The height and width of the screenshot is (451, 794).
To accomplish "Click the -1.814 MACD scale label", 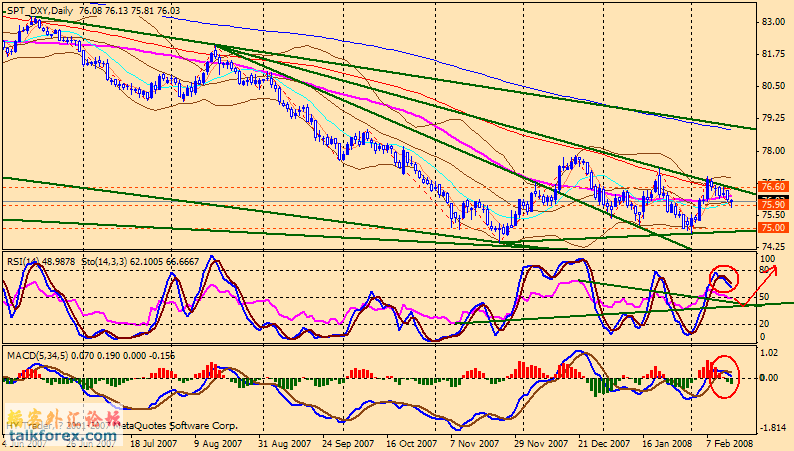I will click(x=773, y=428).
